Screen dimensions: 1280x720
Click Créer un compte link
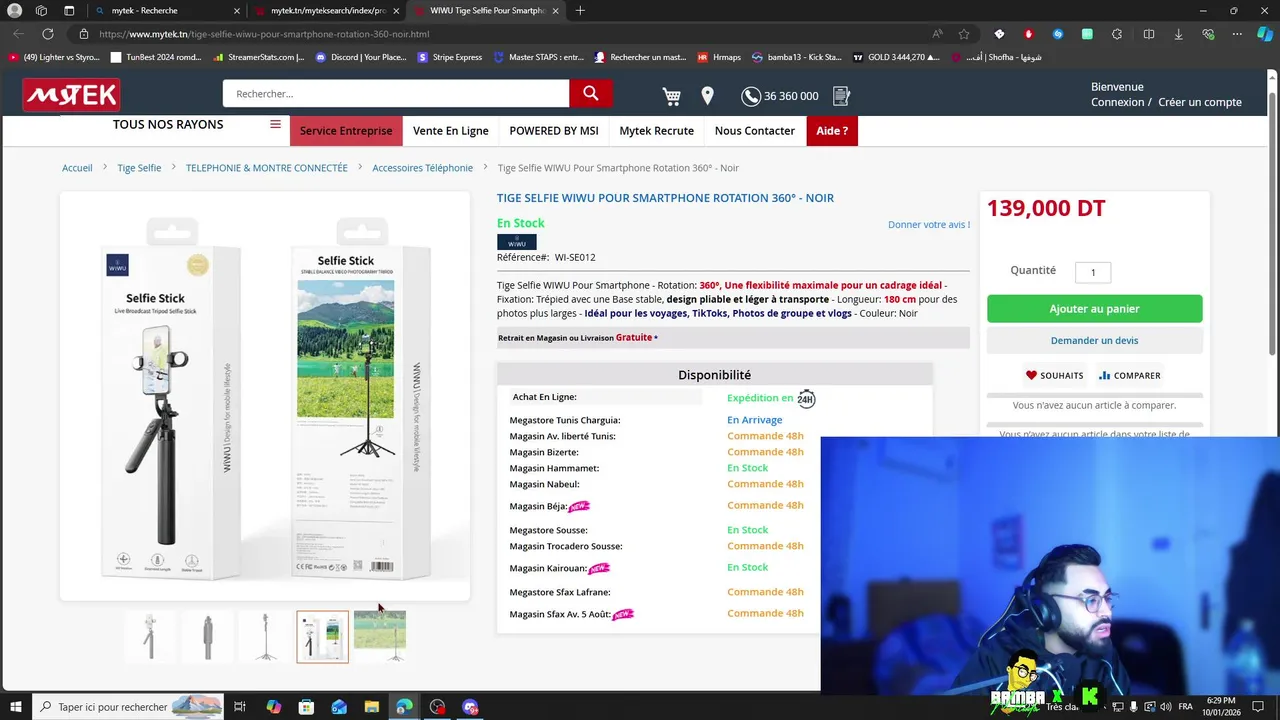pos(1200,102)
